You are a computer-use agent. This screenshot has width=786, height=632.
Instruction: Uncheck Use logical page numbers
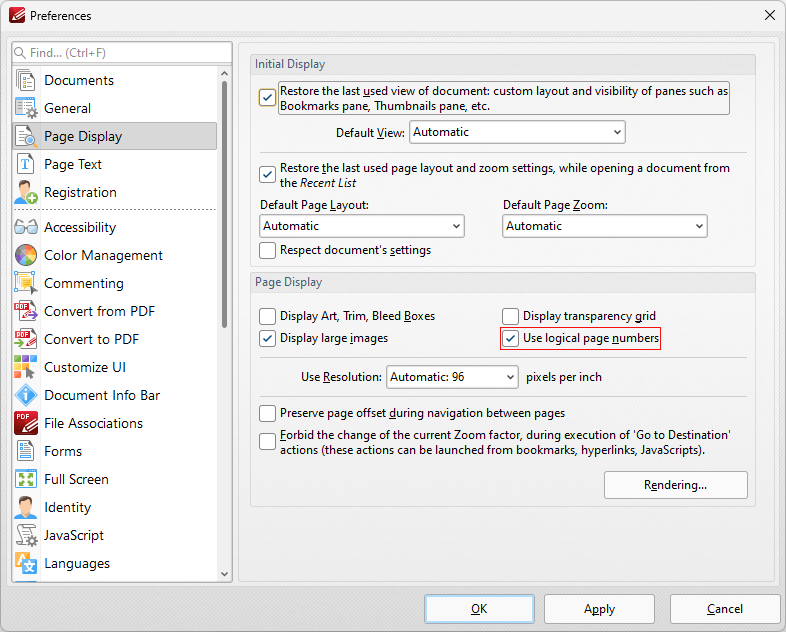pos(510,338)
